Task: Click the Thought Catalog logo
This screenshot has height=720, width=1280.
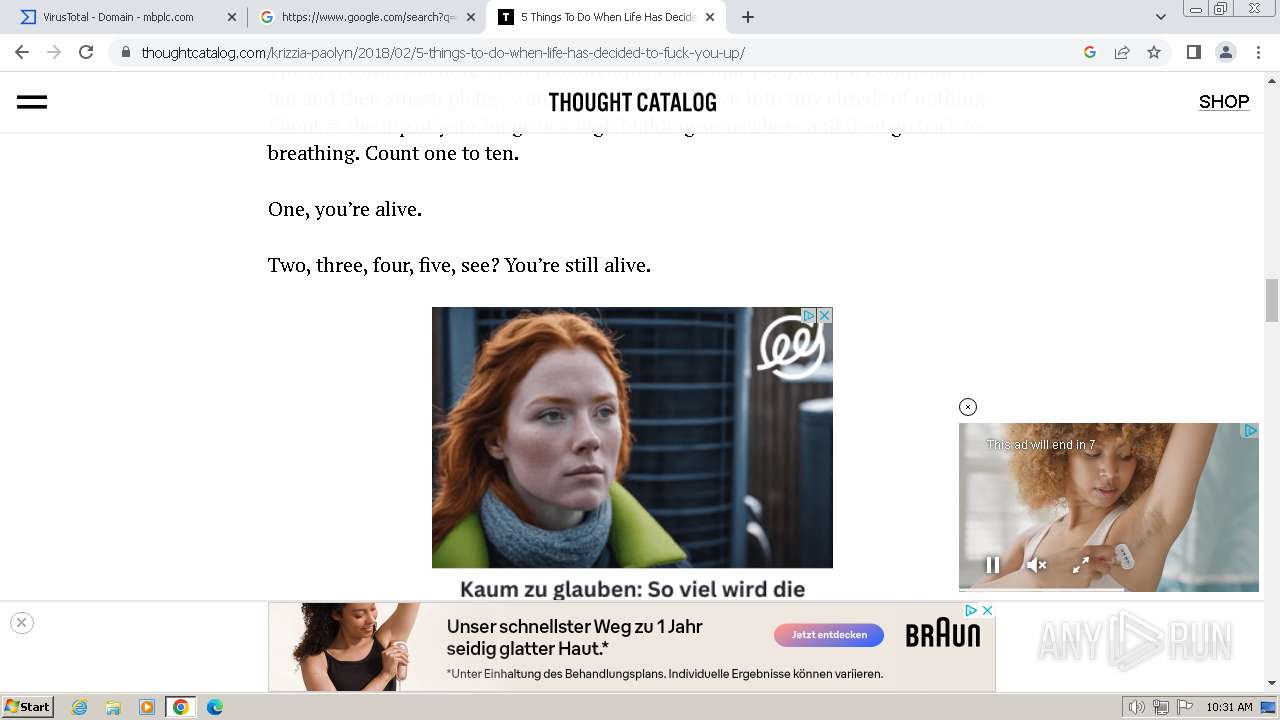Action: pyautogui.click(x=632, y=102)
